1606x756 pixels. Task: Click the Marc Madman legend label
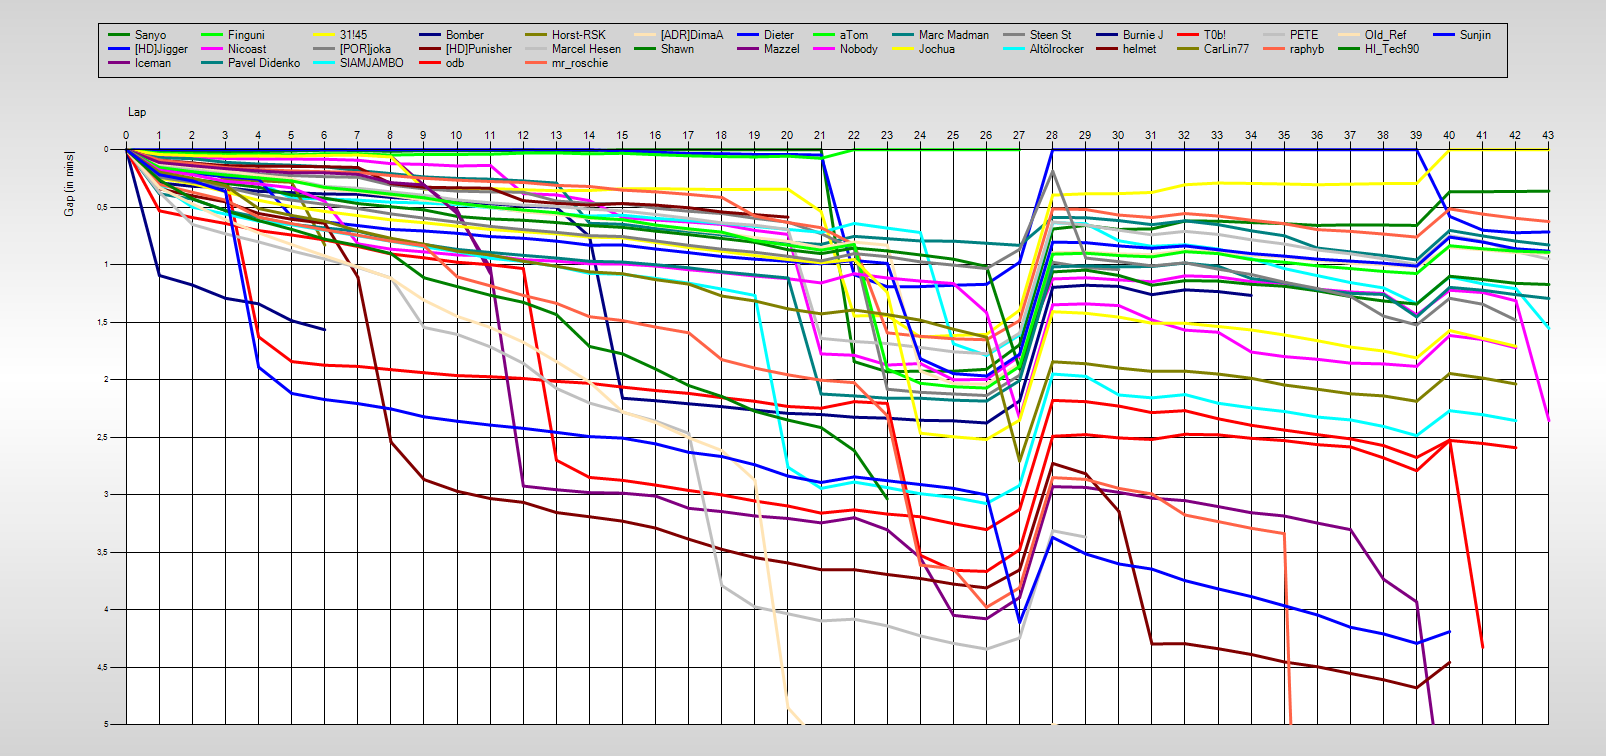[953, 35]
